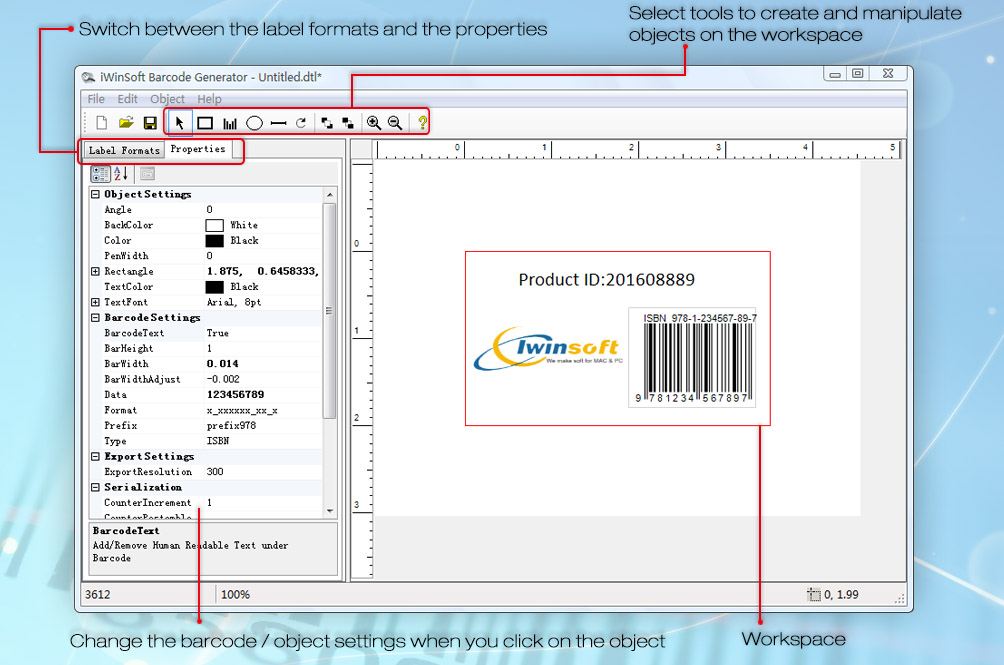Image resolution: width=1004 pixels, height=665 pixels.
Task: Open the Object menu
Action: click(167, 99)
